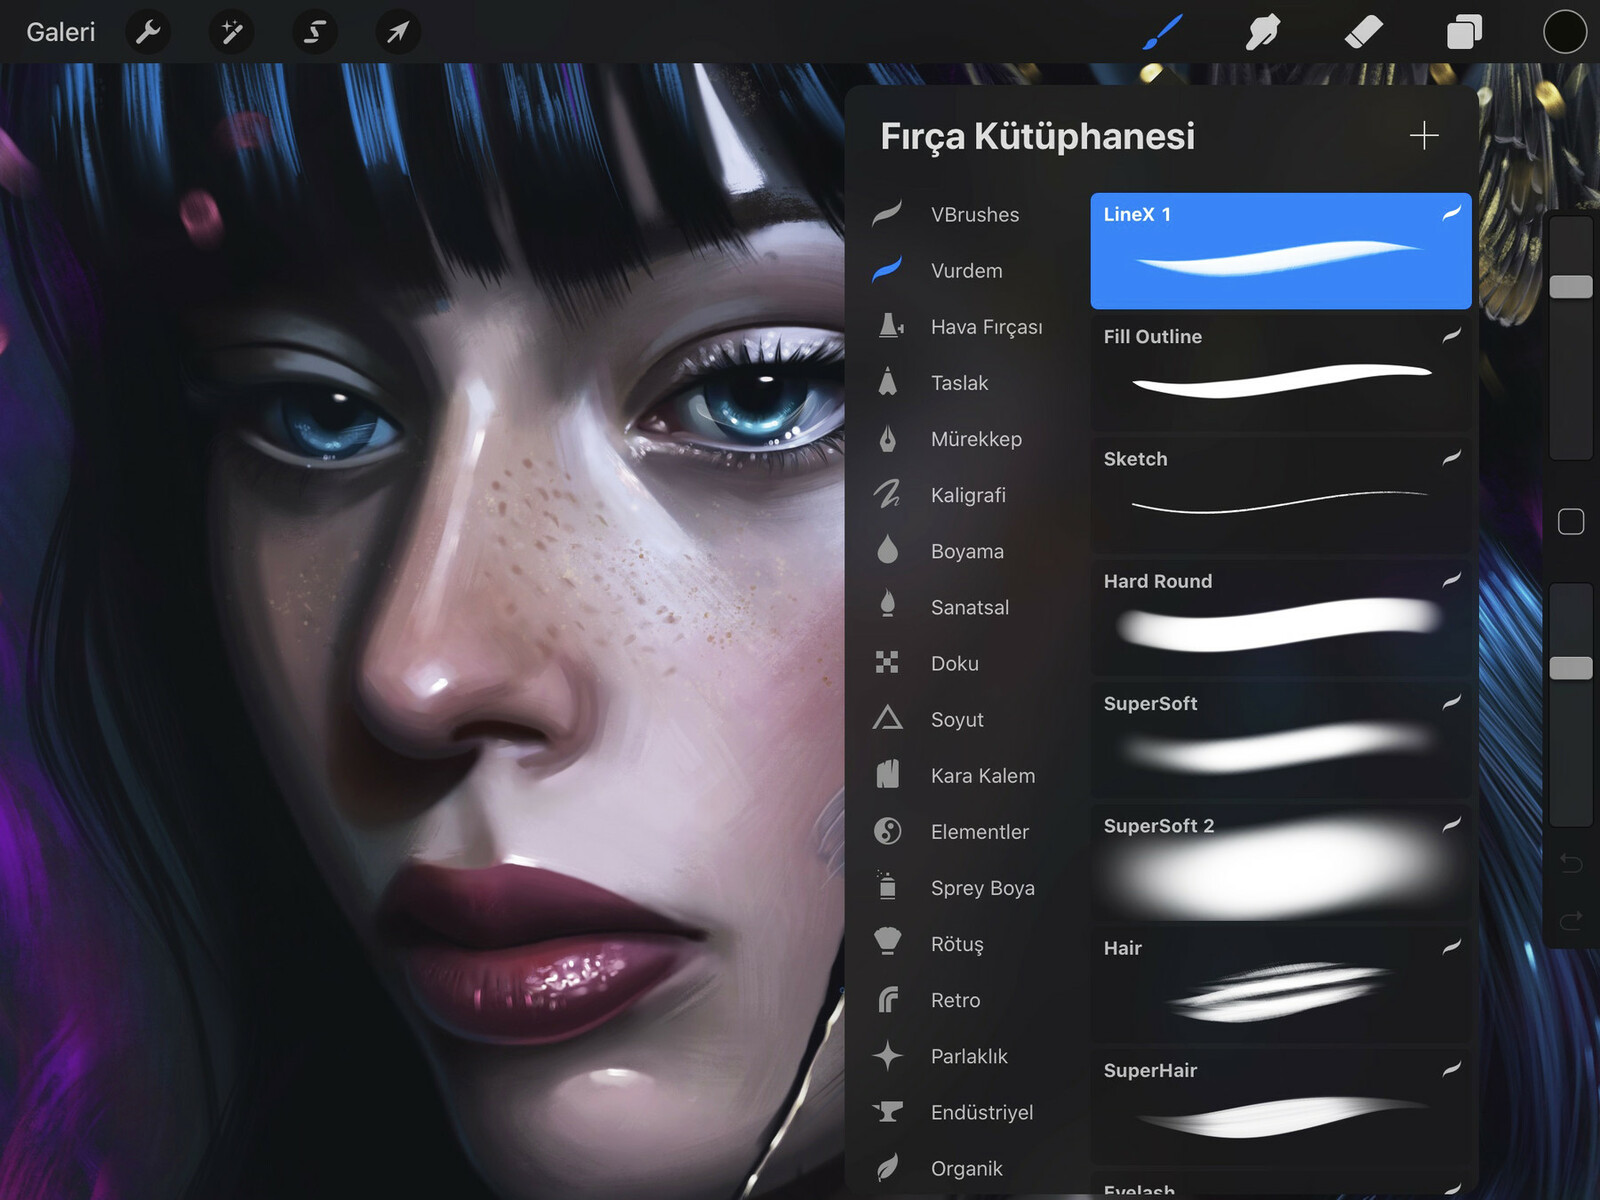Open the Adjustments magic wand menu

[231, 32]
